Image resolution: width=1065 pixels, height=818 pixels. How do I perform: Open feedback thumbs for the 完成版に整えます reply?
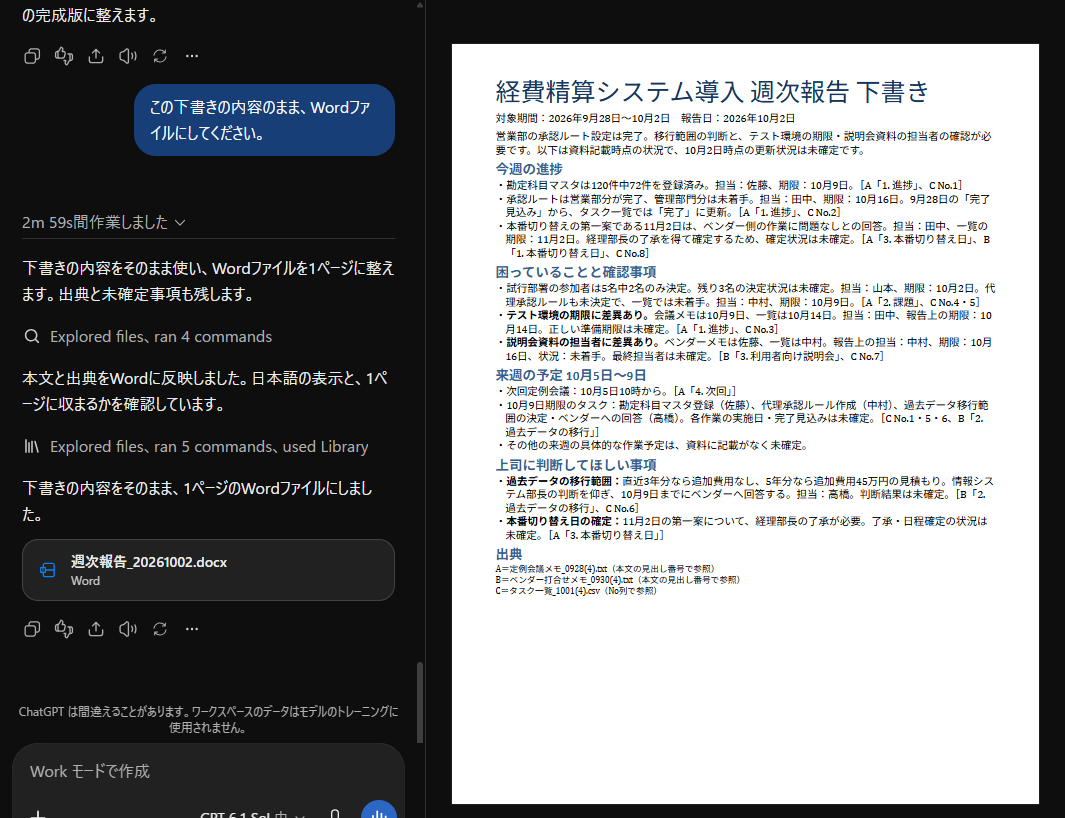tap(64, 56)
